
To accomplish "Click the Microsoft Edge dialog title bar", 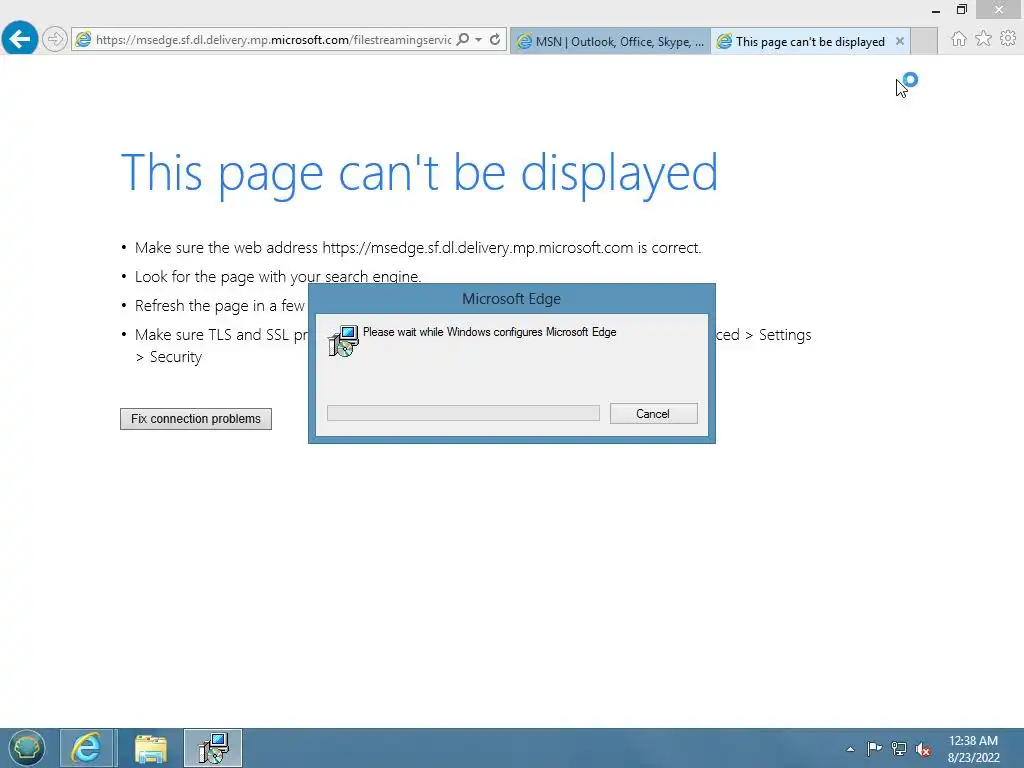I will (511, 298).
